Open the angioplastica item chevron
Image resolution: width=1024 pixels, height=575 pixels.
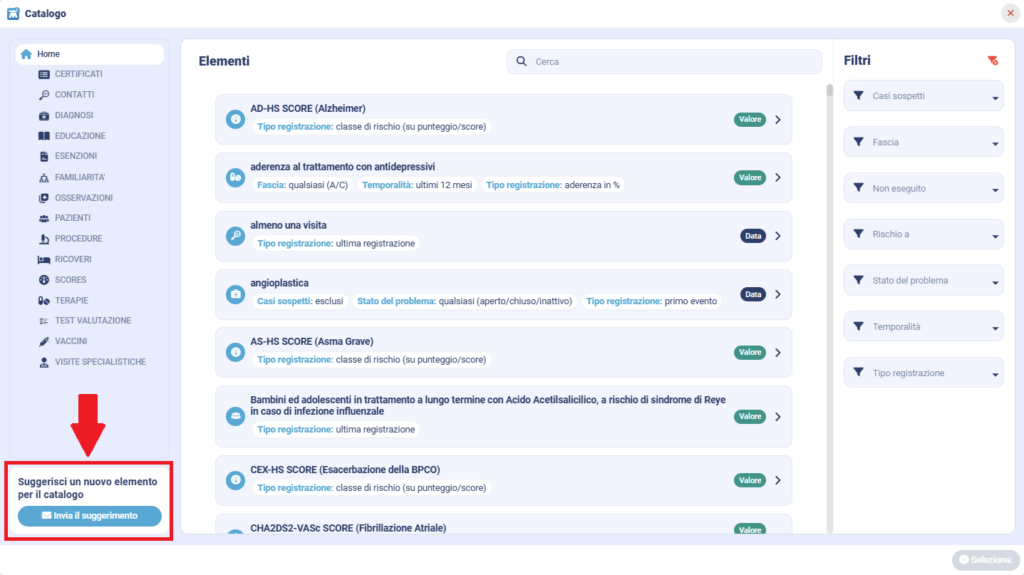[778, 294]
